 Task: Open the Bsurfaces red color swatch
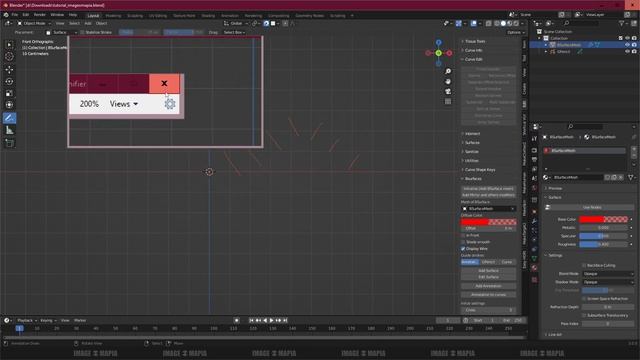point(489,222)
